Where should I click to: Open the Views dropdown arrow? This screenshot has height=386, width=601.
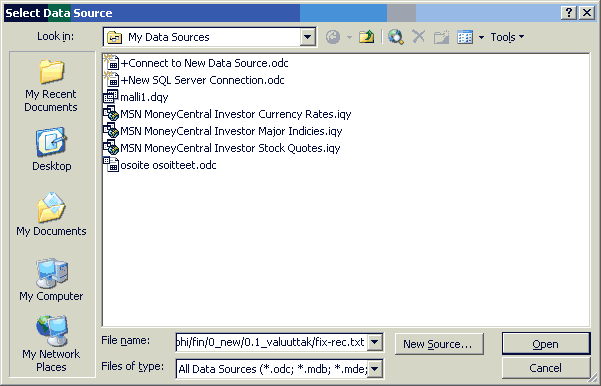481,37
